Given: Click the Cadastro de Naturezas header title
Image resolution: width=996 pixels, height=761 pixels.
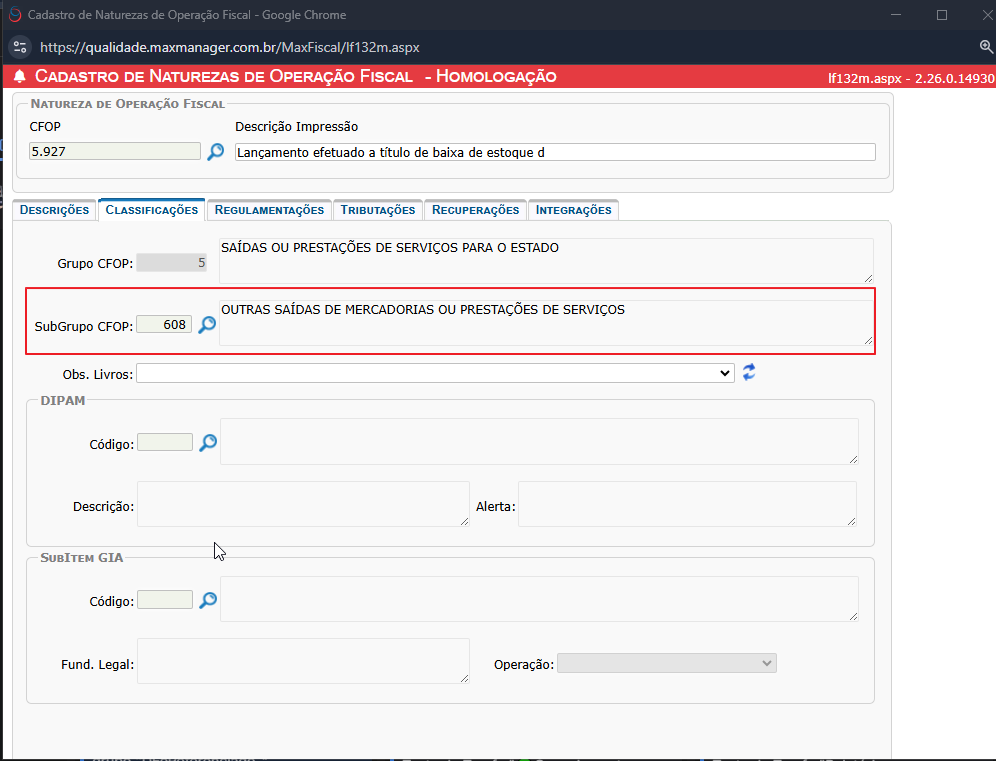Looking at the screenshot, I should (295, 76).
